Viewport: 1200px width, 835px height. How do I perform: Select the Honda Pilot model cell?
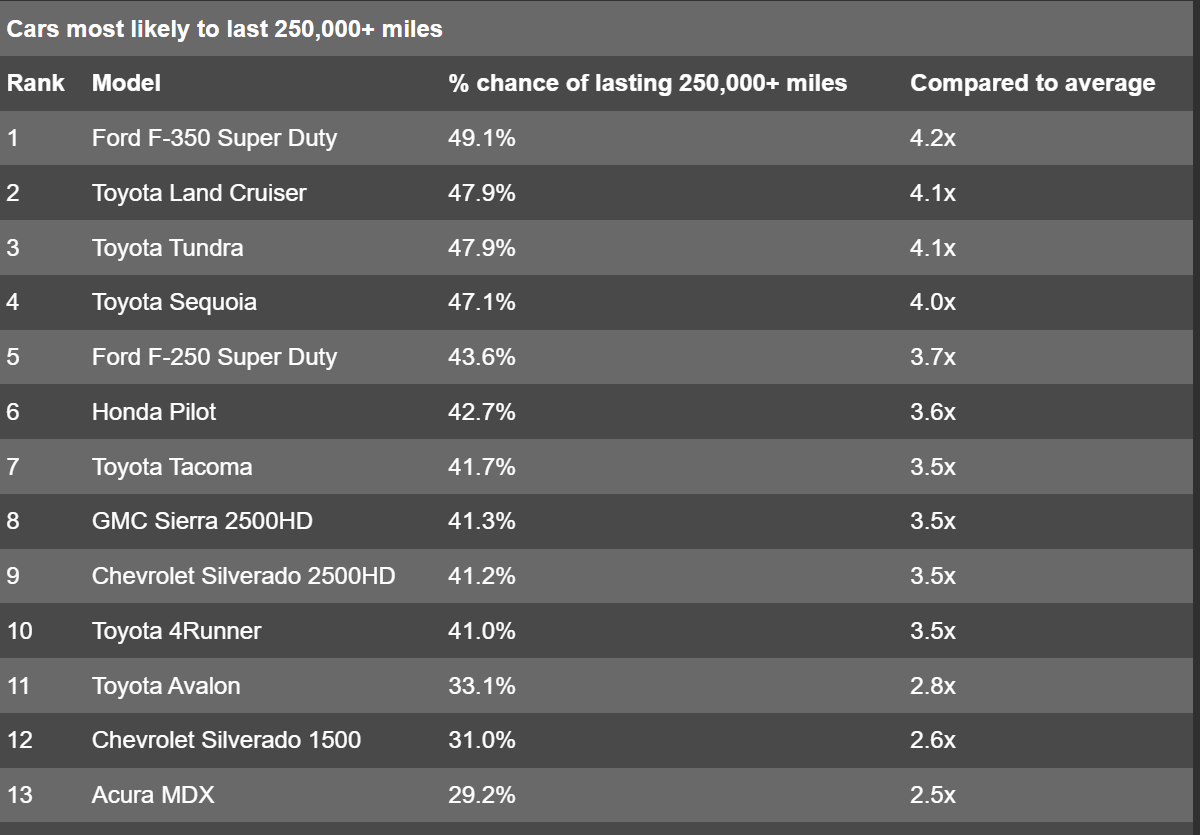[154, 412]
